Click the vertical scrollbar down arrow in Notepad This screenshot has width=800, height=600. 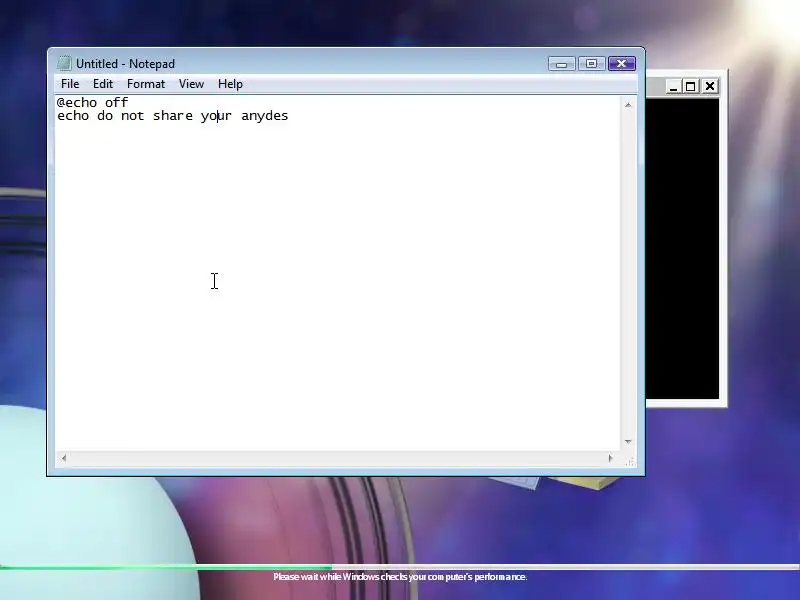click(628, 441)
